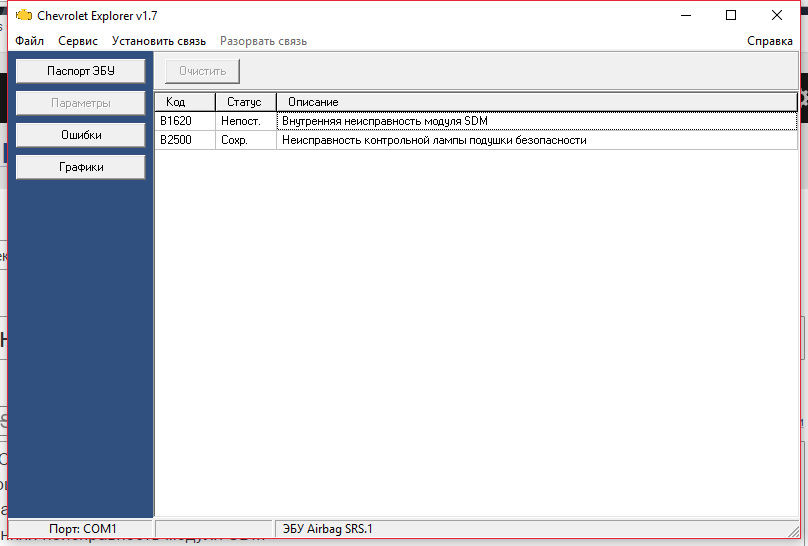Click the greyed Разорвать связь menu item
Viewport: 808px width, 546px height.
pos(263,41)
